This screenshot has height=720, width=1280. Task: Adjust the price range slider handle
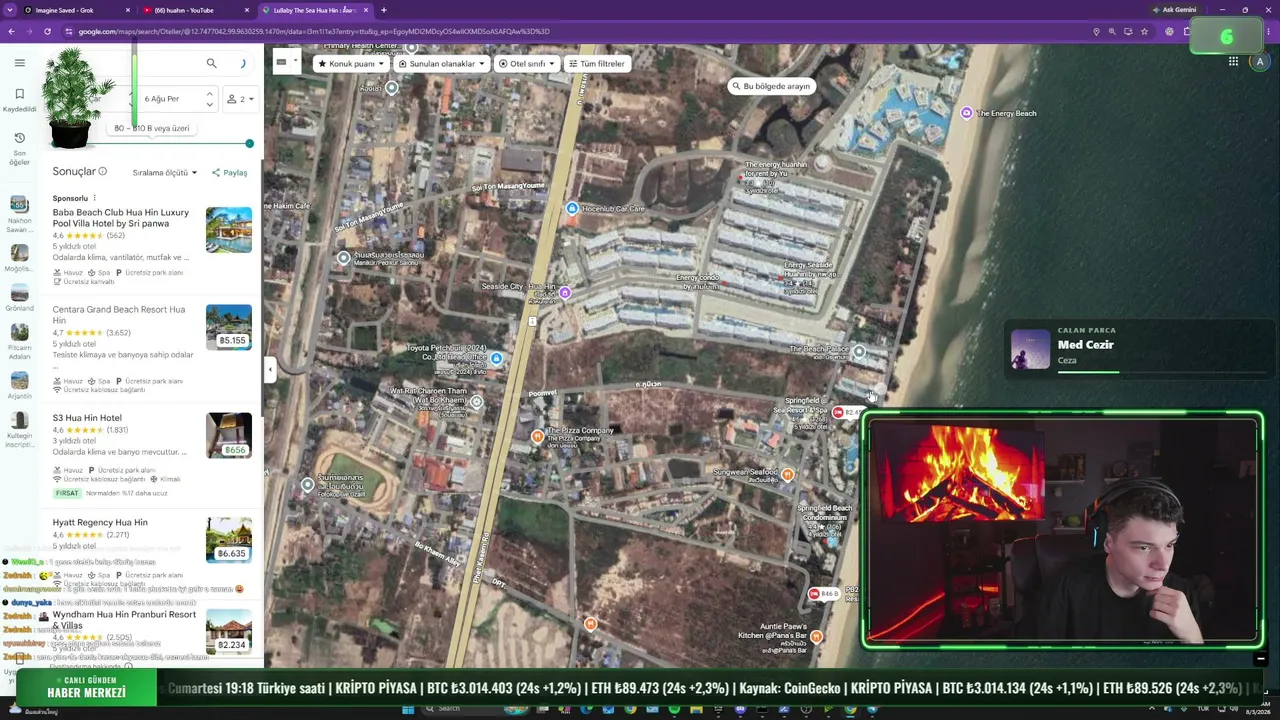coord(249,144)
